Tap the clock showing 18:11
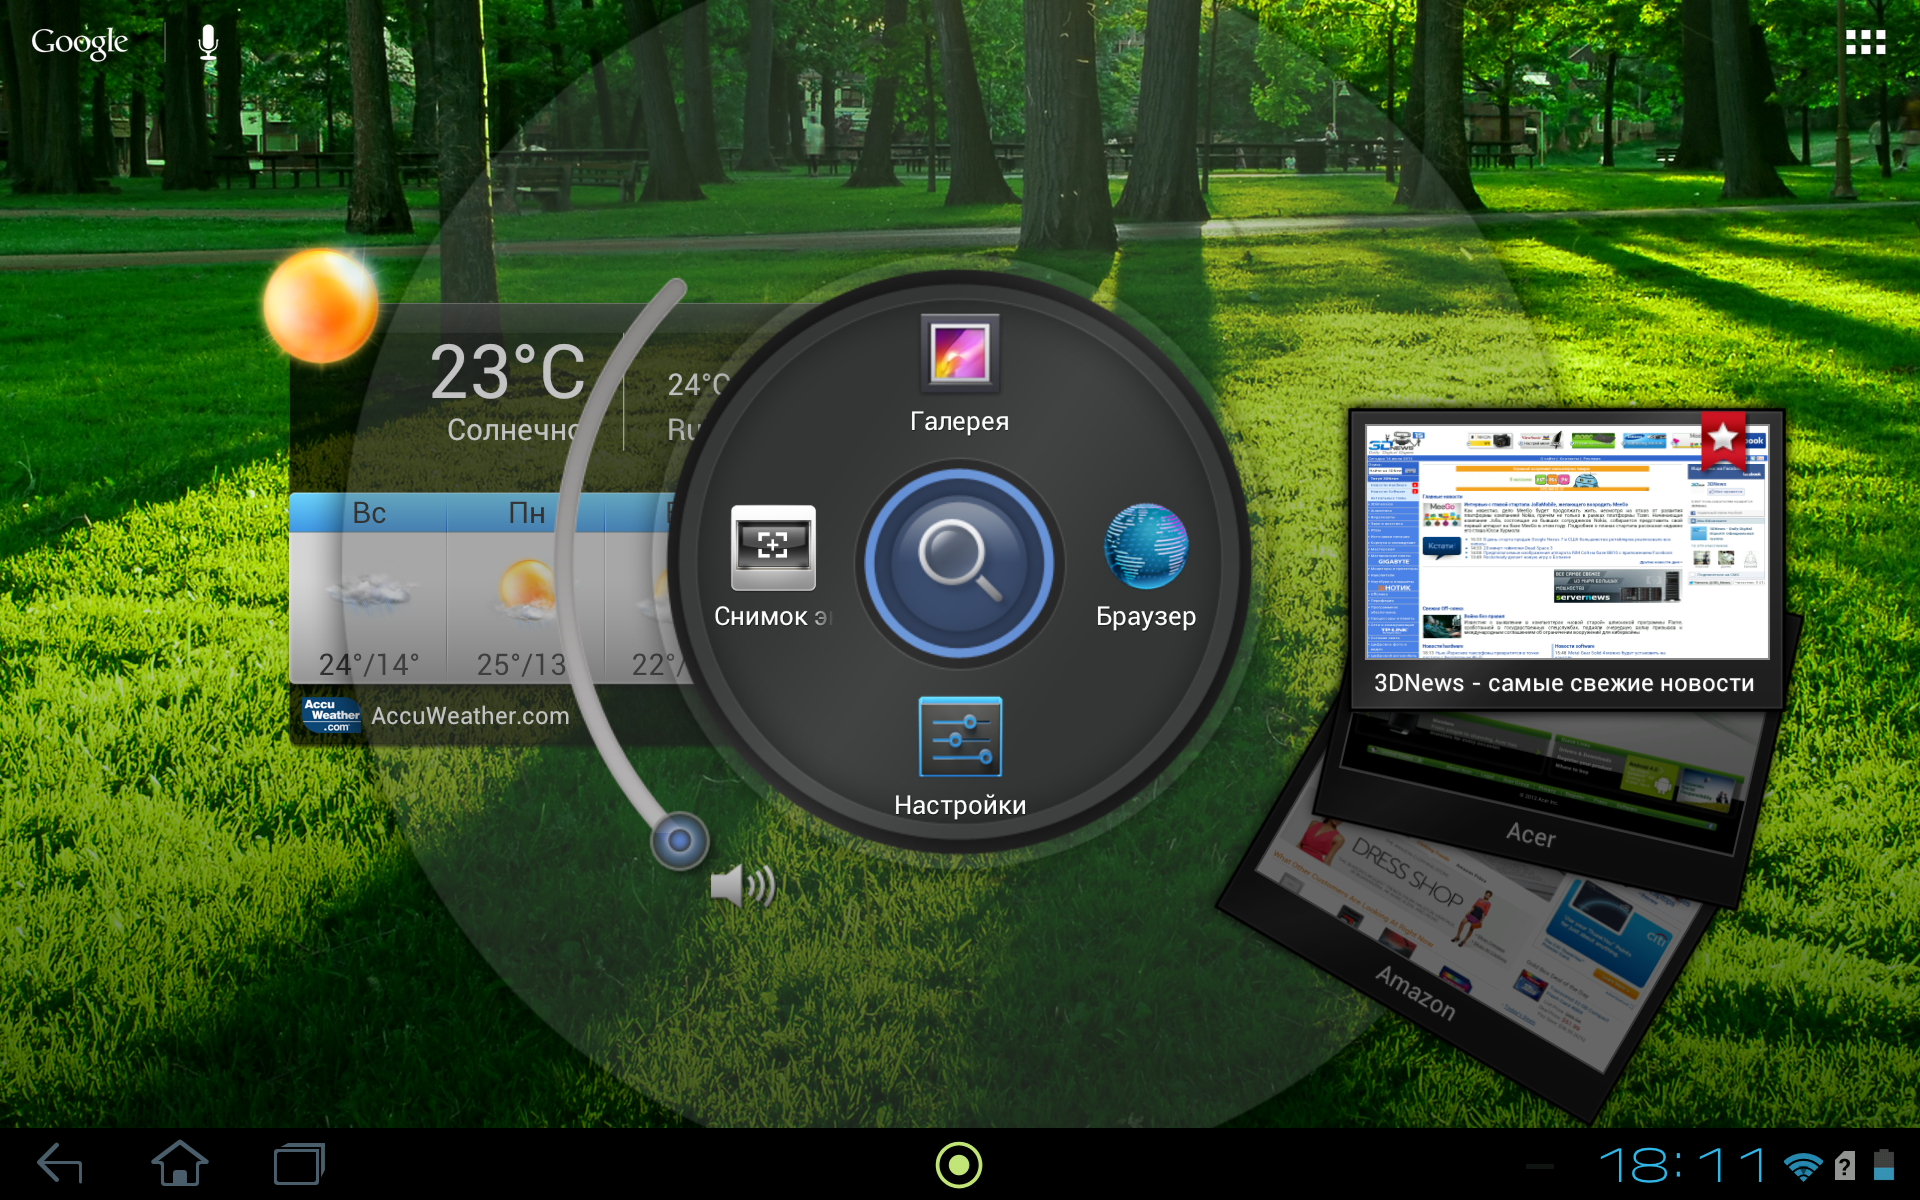 [1683, 1166]
